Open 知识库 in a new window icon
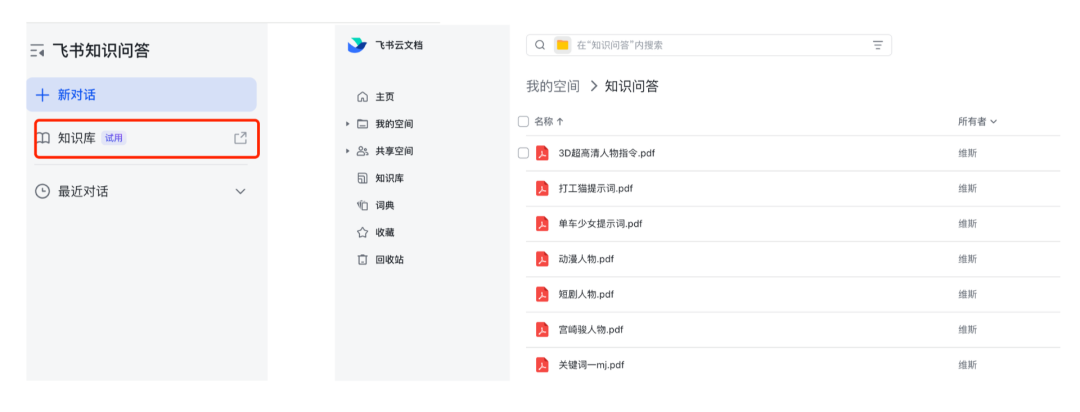 coord(240,138)
